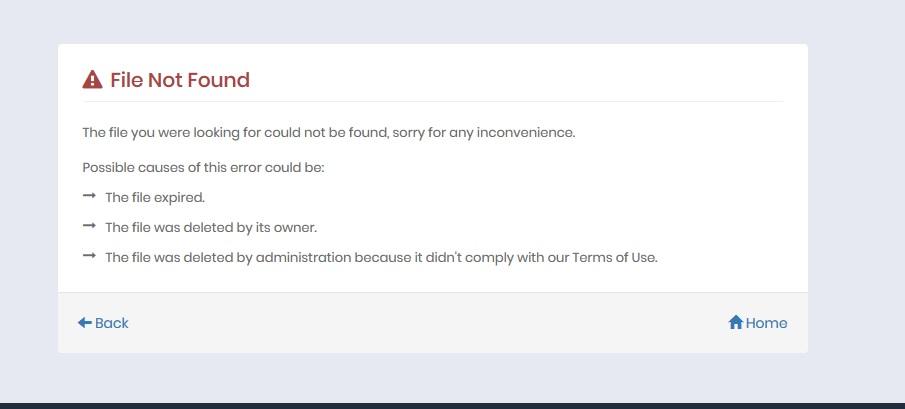Click the 'Terms of Use' phrase
Image resolution: width=905 pixels, height=409 pixels.
click(615, 257)
